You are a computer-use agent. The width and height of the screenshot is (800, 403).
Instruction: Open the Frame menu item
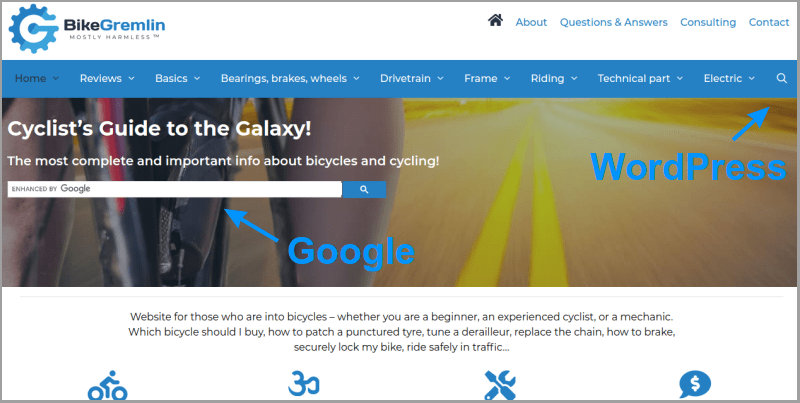coord(487,79)
